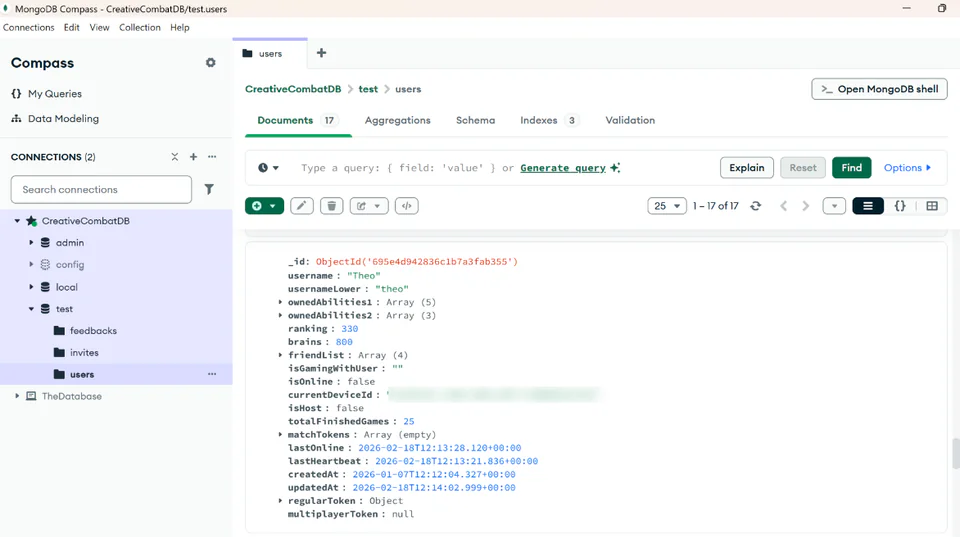Click CreativeCombatDB breadcrumb link
This screenshot has height=537, width=960.
coord(293,89)
